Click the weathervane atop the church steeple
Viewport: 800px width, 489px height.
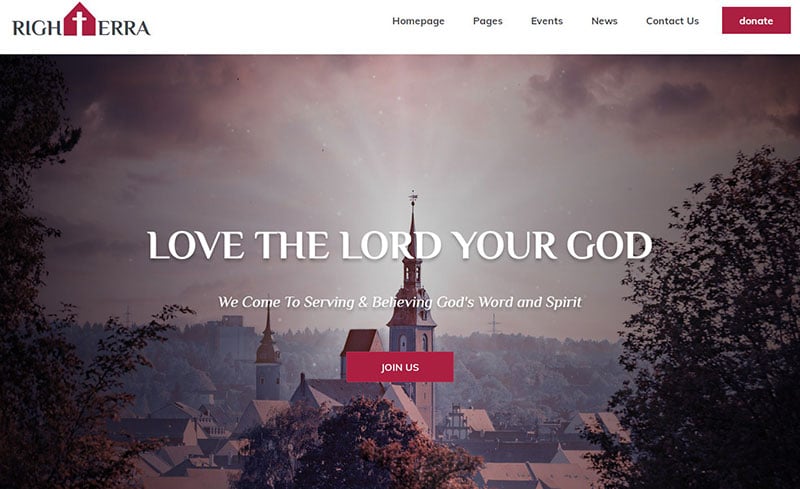pos(413,195)
